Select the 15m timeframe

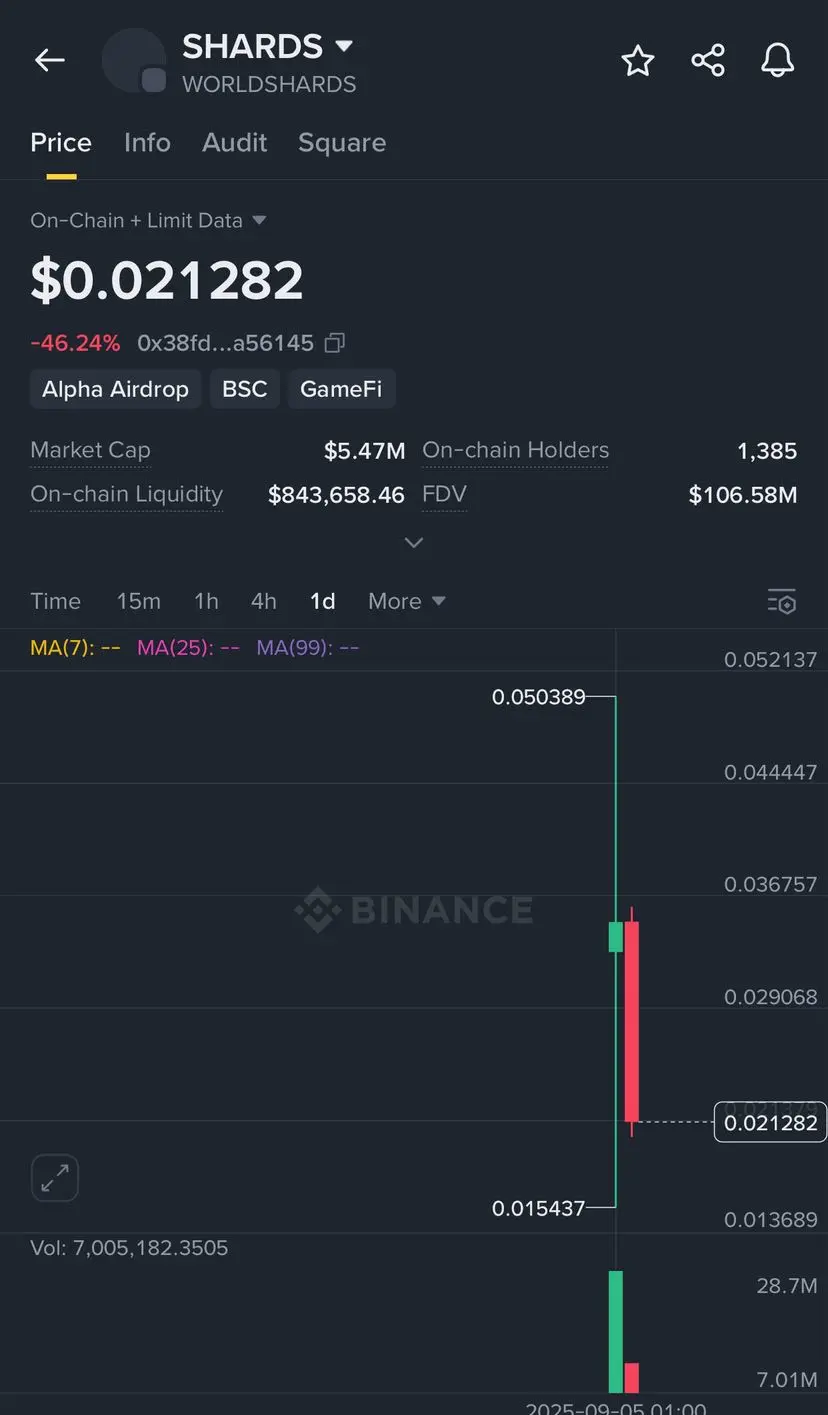(138, 601)
